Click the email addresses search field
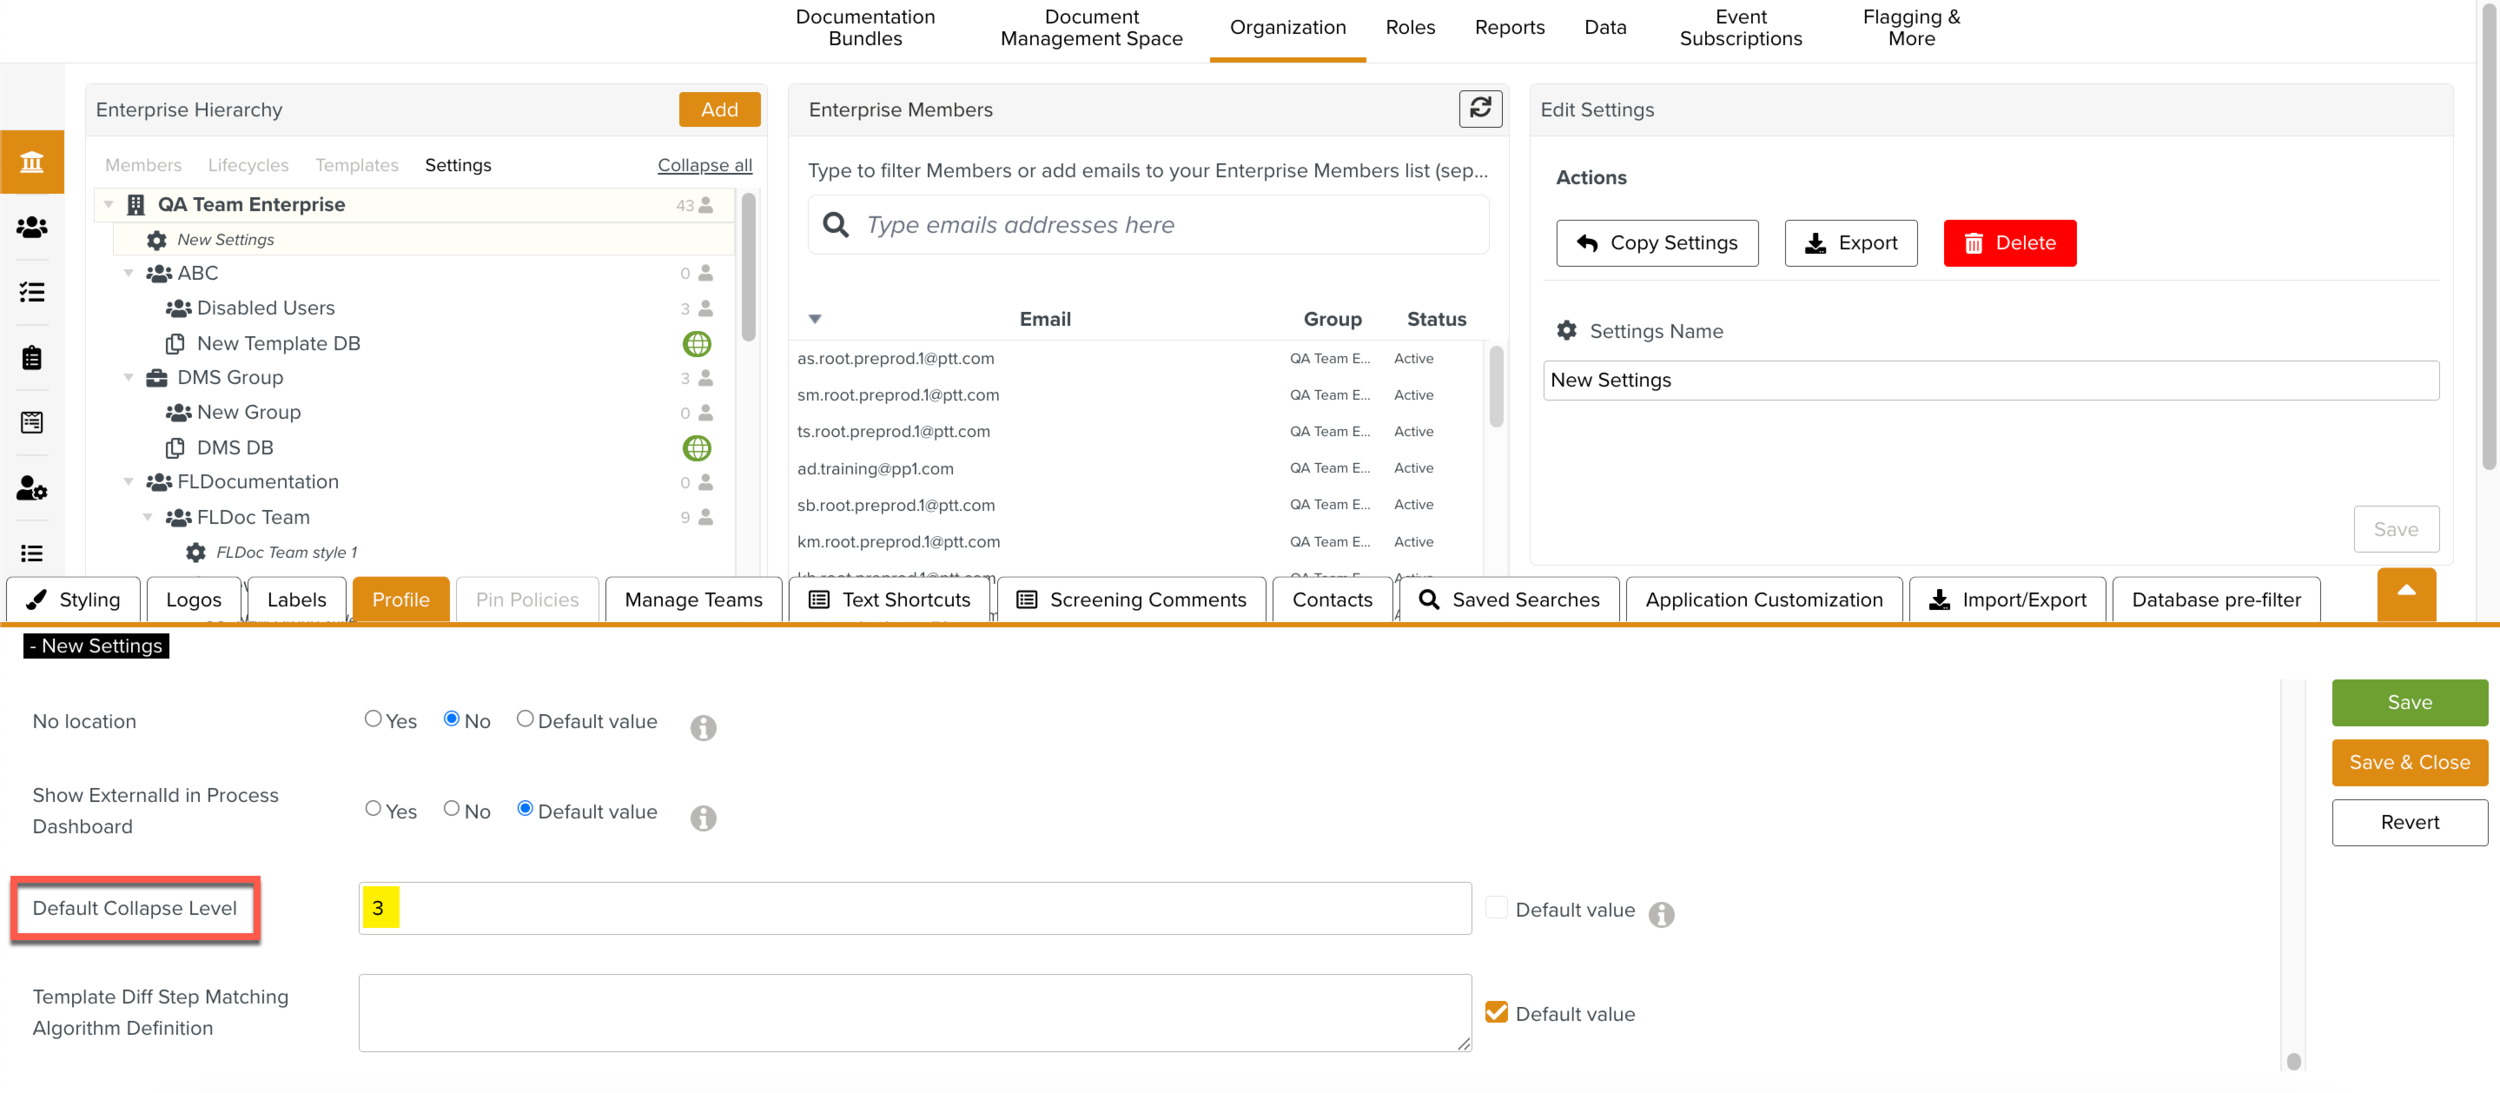This screenshot has height=1093, width=2500. (1150, 225)
